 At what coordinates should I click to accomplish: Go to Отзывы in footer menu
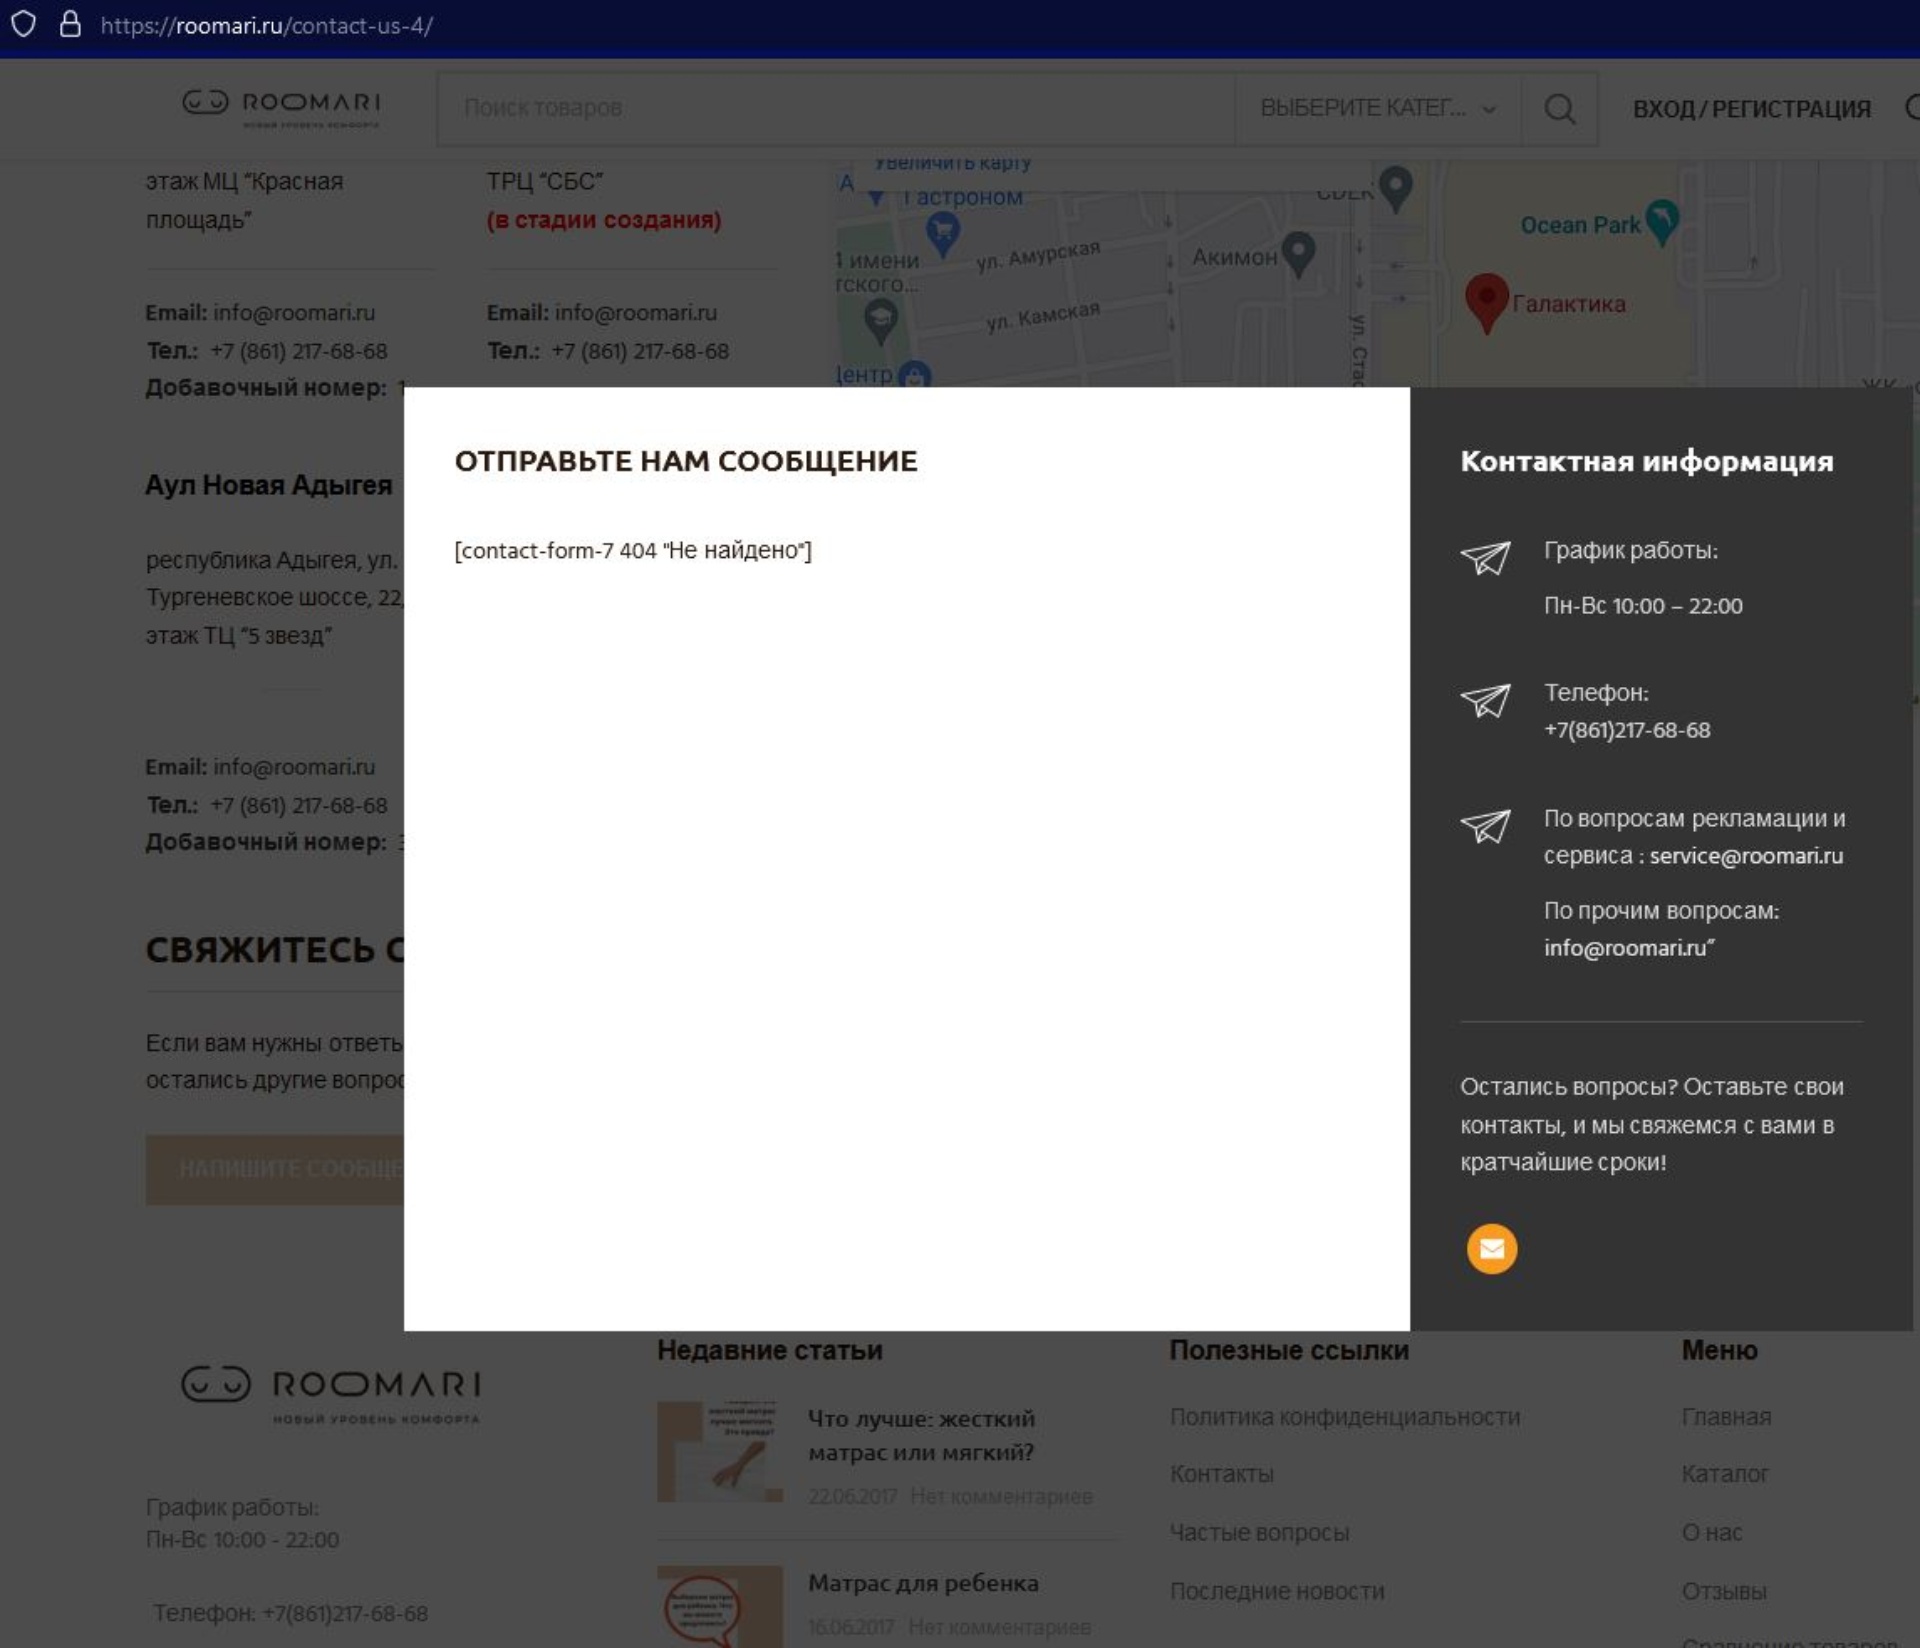pos(1724,1591)
